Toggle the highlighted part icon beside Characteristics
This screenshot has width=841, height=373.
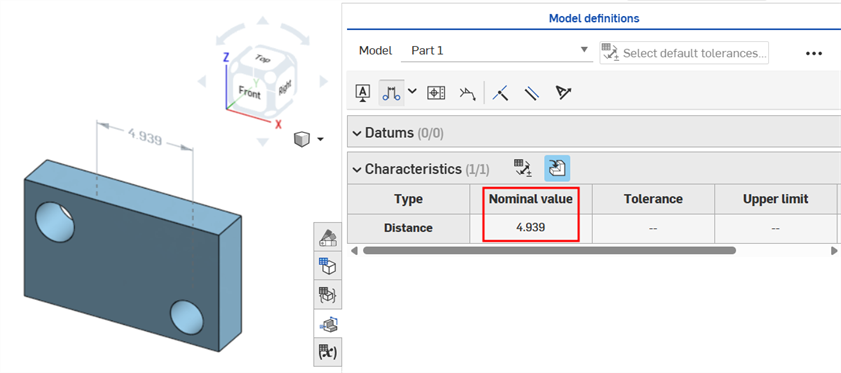[557, 168]
